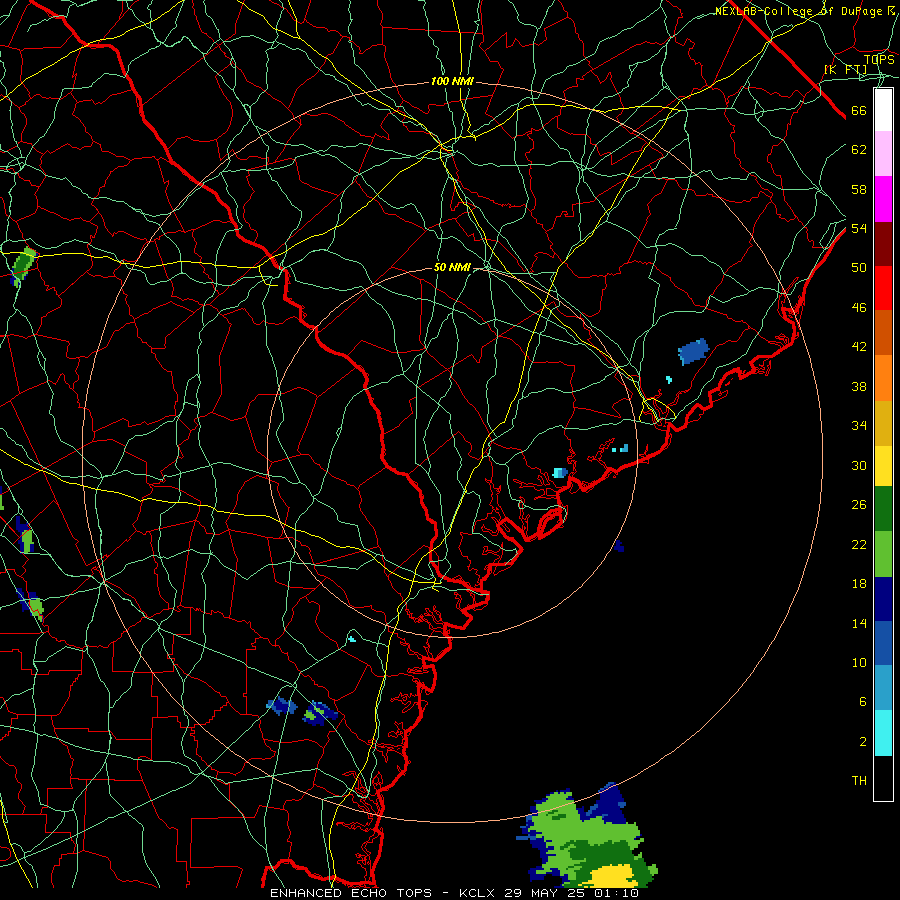The width and height of the screenshot is (900, 900).
Task: Click the green echo at far left edge
Action: click(24, 265)
